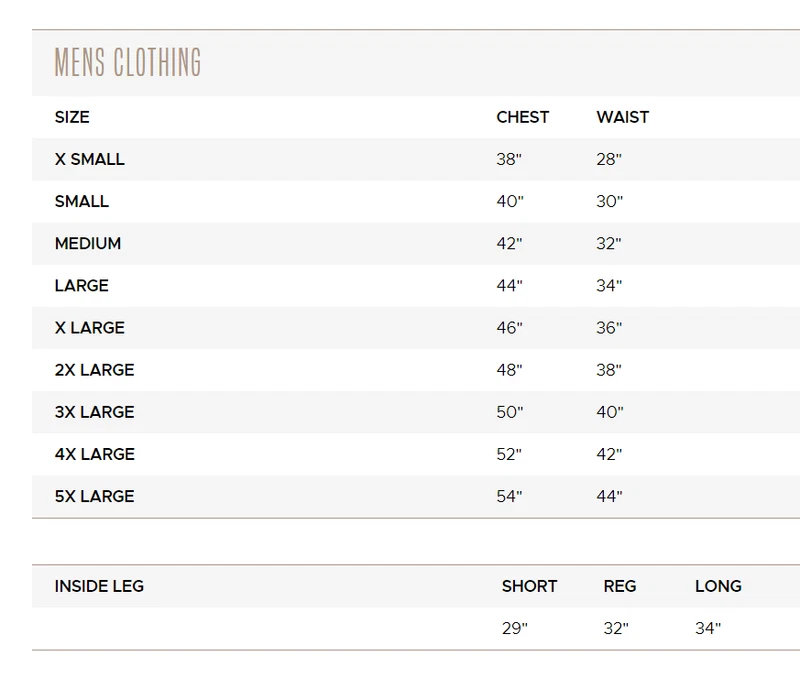Select the 5X LARGE row label
This screenshot has height=678, width=800.
click(x=94, y=496)
